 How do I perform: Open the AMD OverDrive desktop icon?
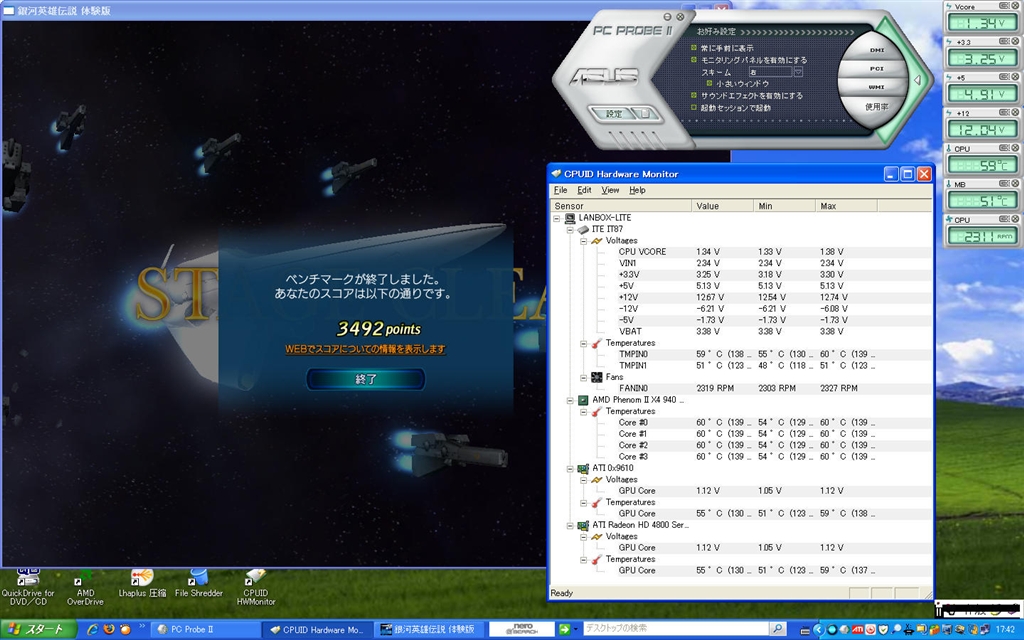tap(85, 587)
